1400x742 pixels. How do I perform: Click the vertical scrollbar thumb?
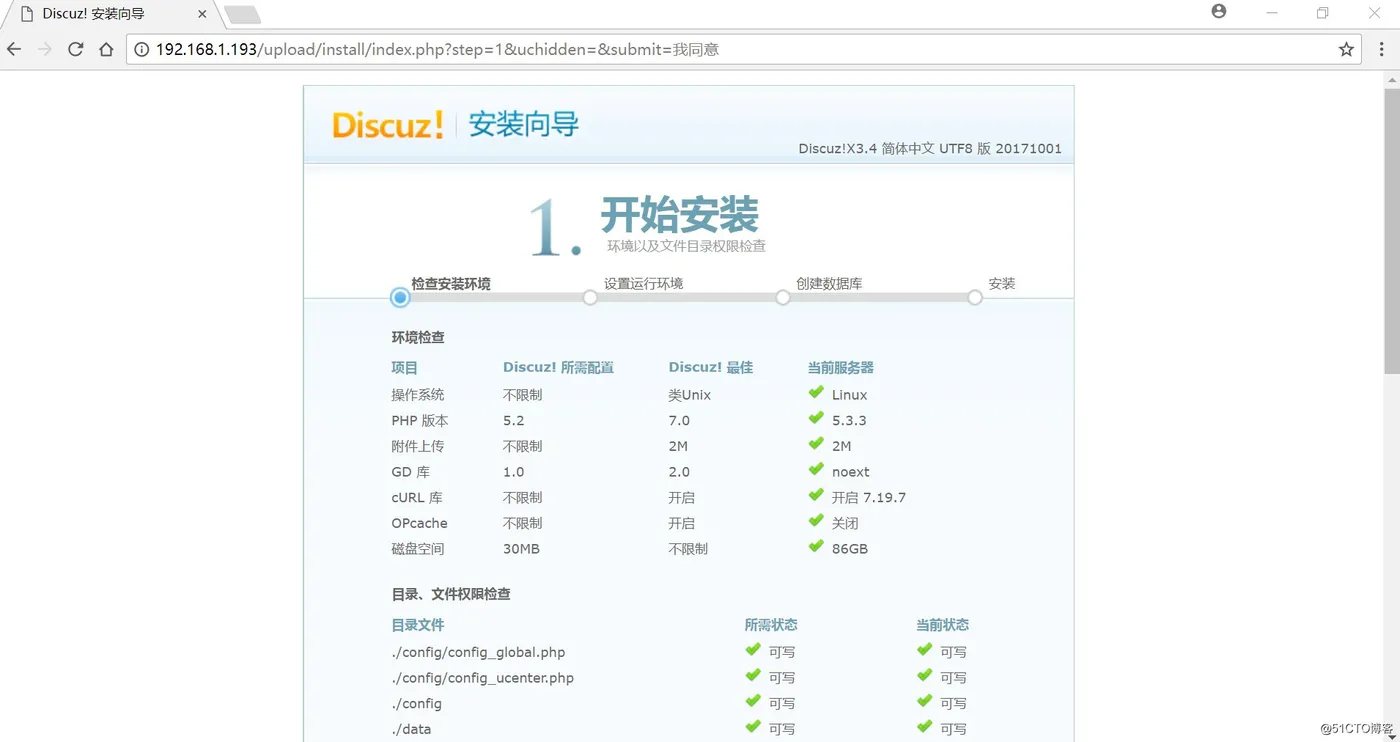(x=1391, y=230)
